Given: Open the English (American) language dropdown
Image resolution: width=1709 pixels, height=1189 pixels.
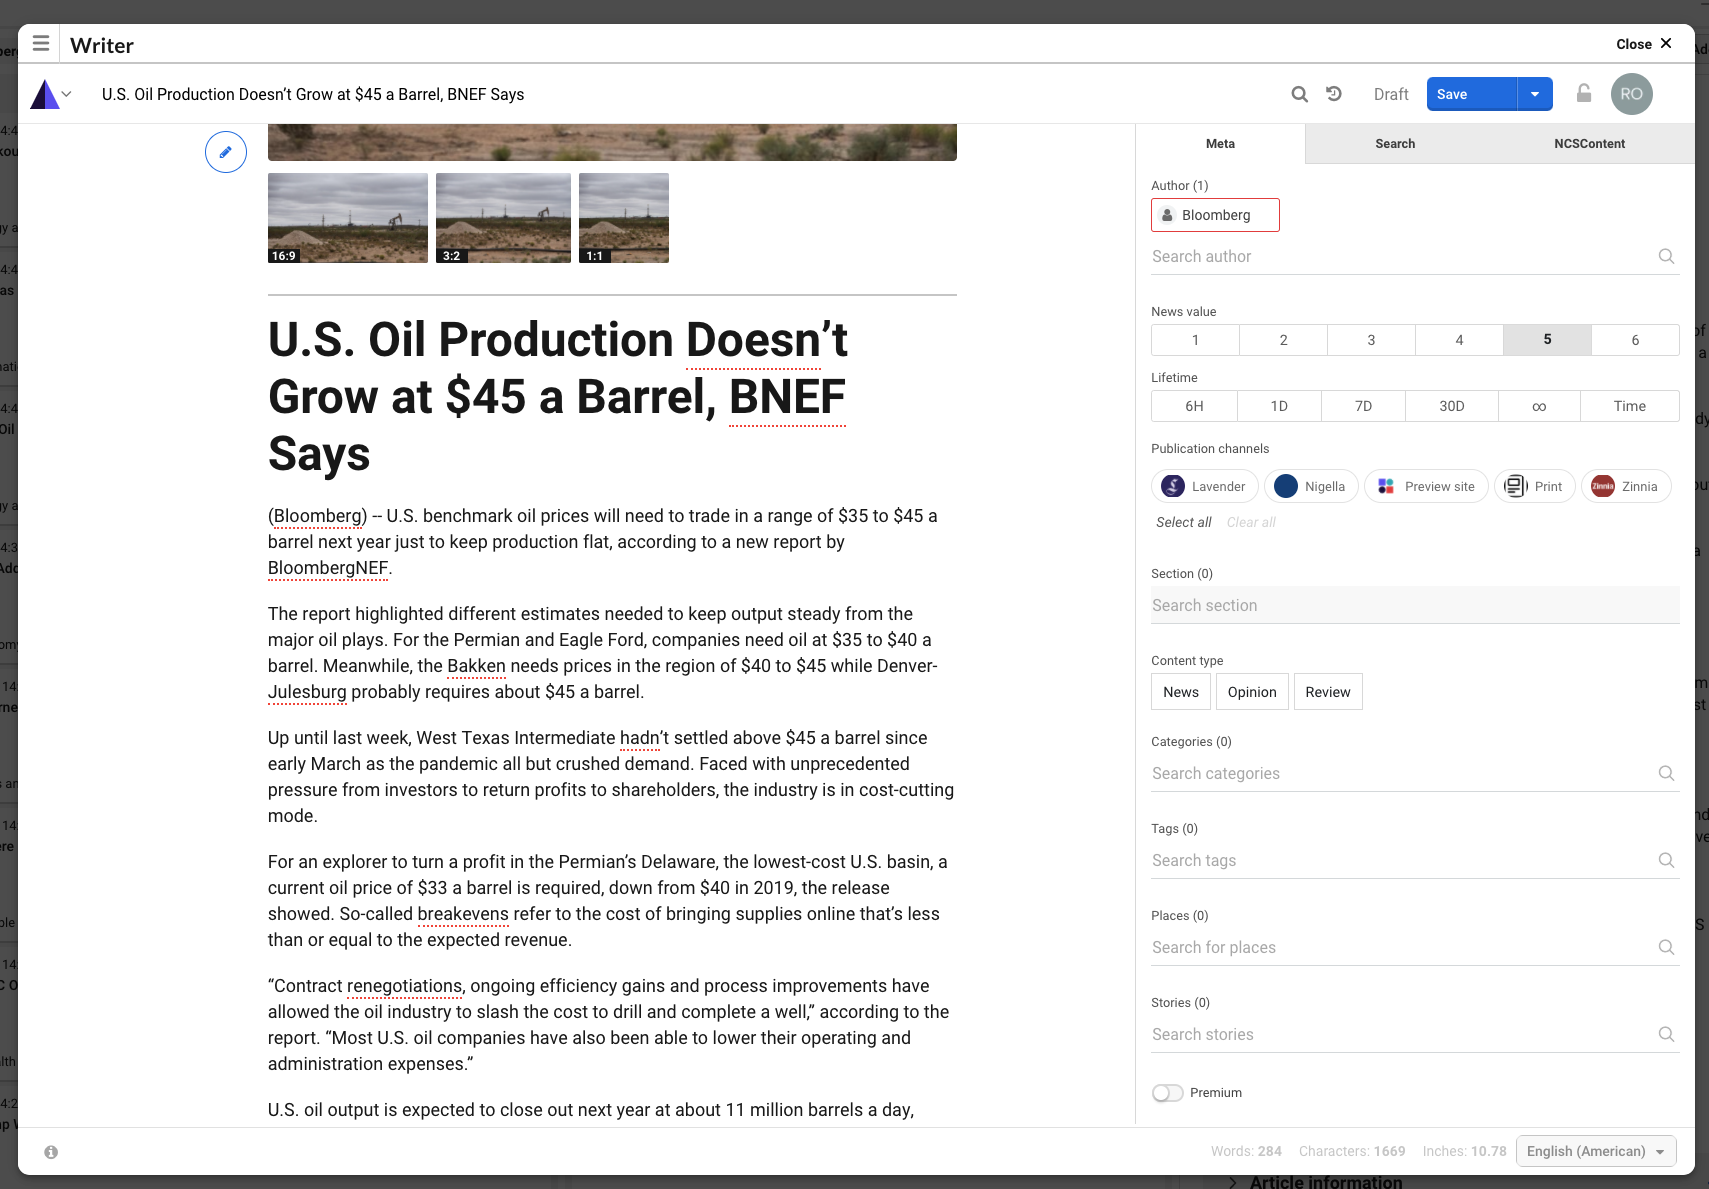Looking at the screenshot, I should coord(1595,1151).
